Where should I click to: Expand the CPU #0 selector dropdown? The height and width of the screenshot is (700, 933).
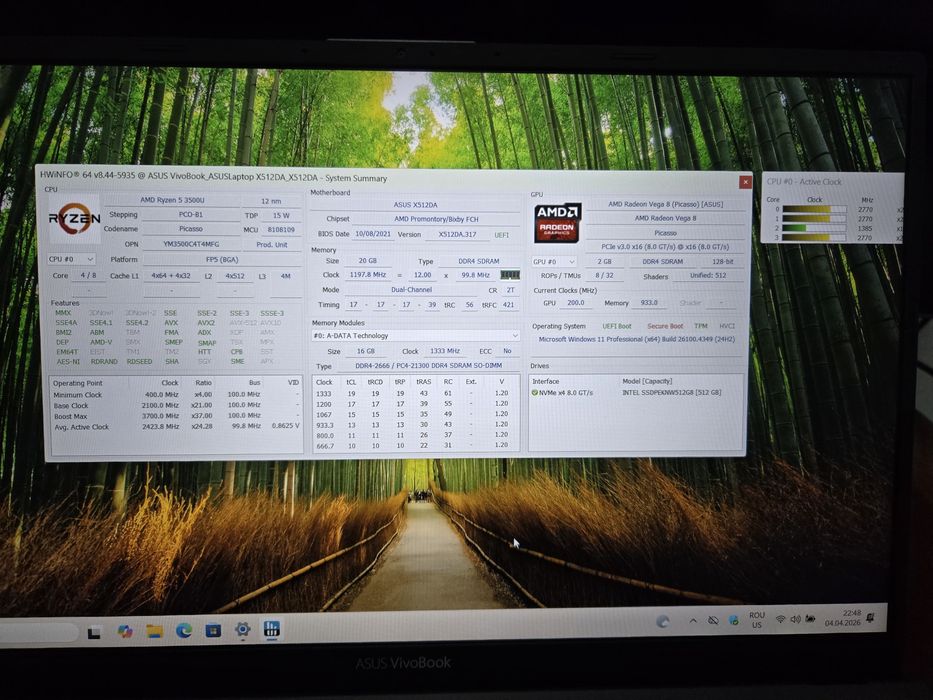point(71,260)
